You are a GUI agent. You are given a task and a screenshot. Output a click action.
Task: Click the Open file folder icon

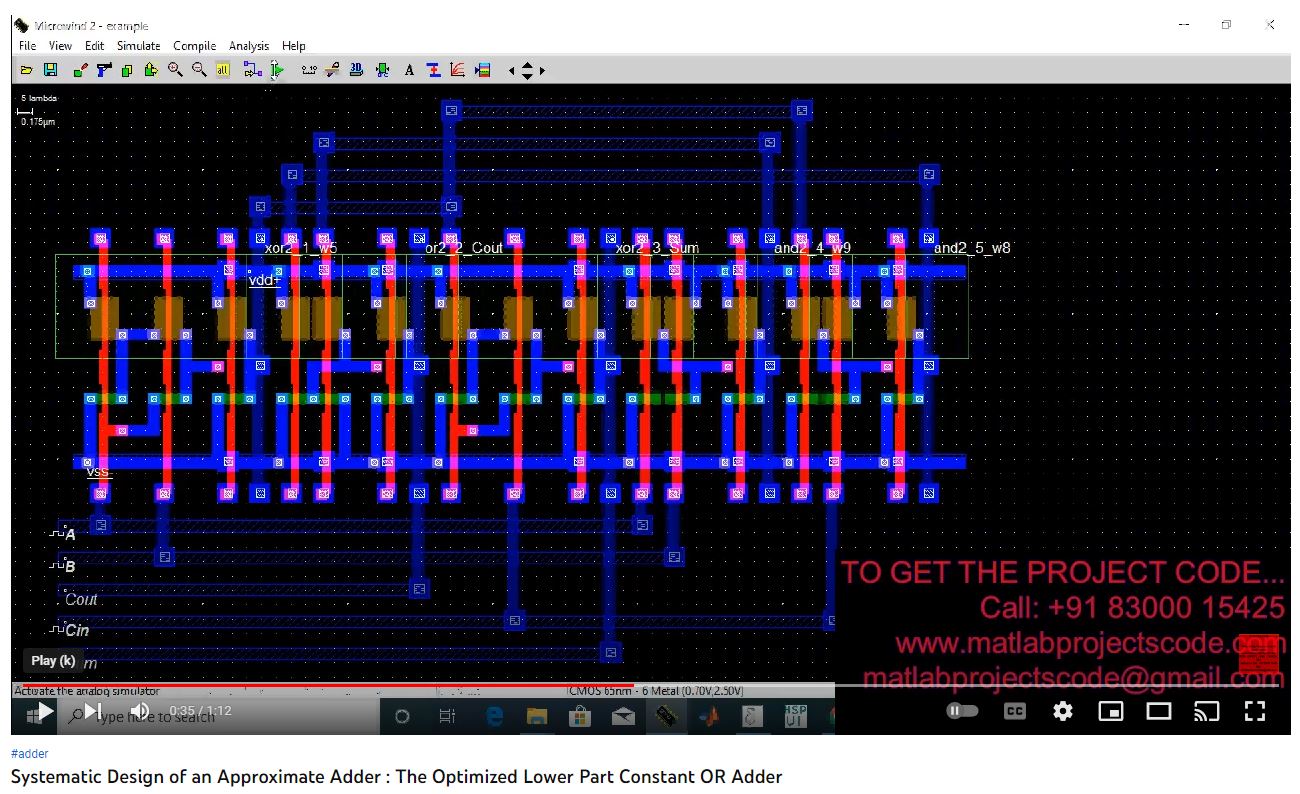[x=27, y=70]
